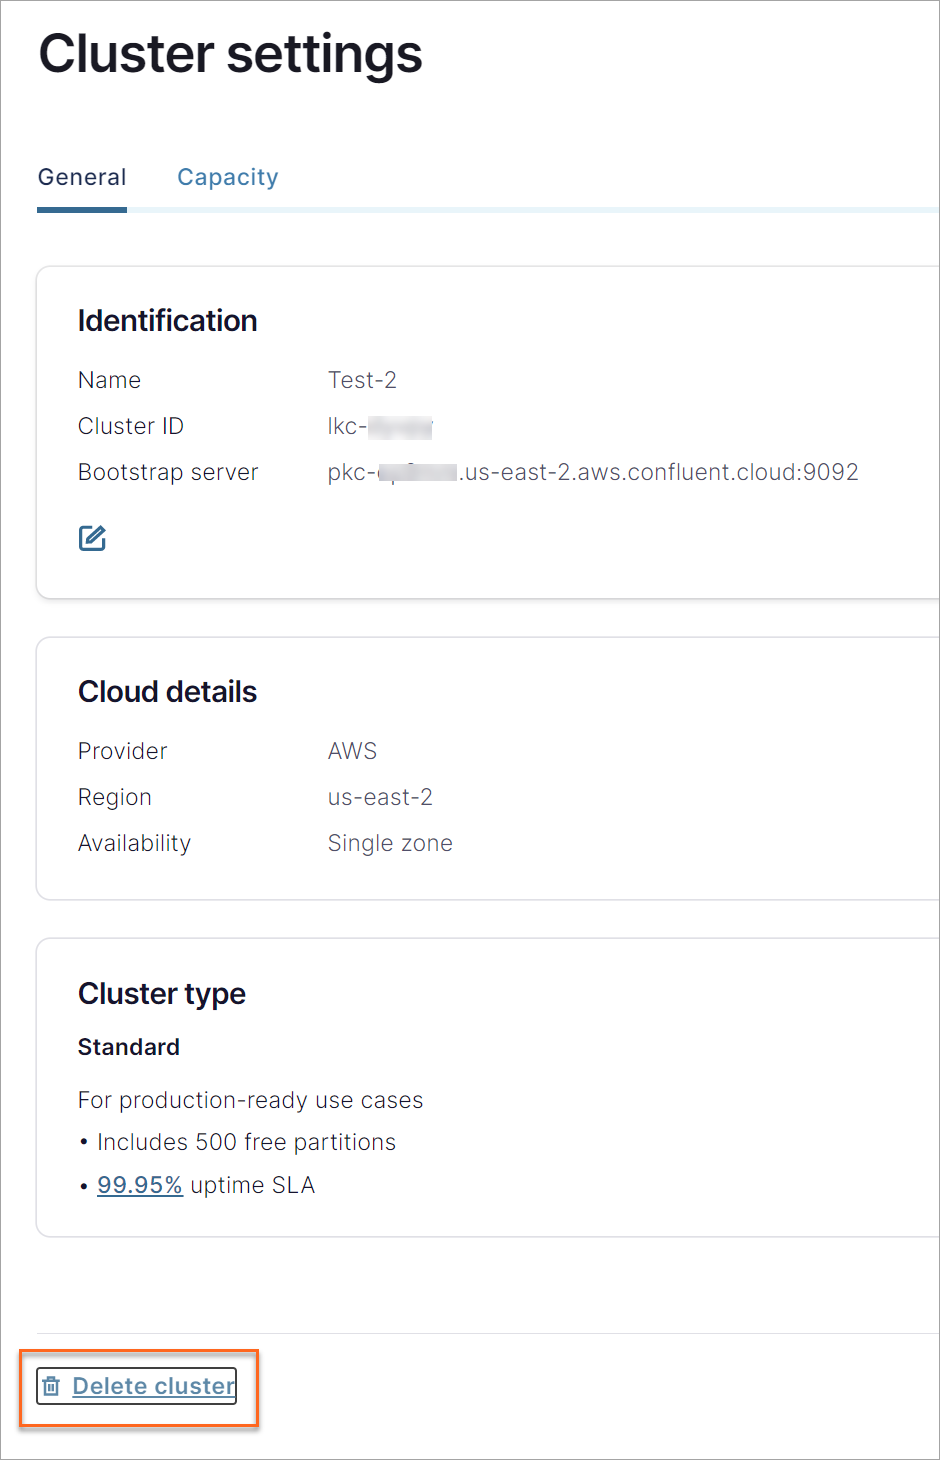
Task: Click the Identification section heading
Action: tap(167, 320)
